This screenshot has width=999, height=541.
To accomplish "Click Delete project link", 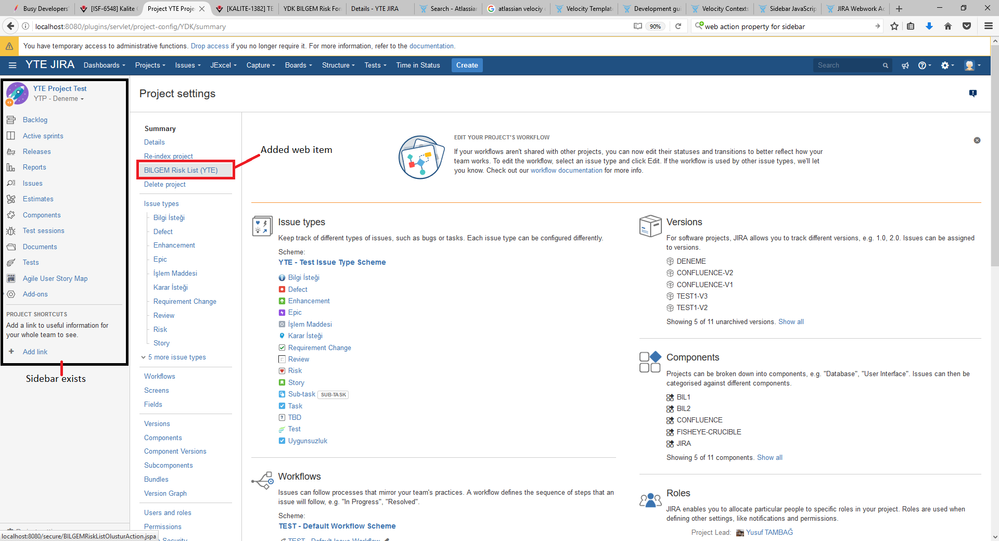I will (x=164, y=184).
